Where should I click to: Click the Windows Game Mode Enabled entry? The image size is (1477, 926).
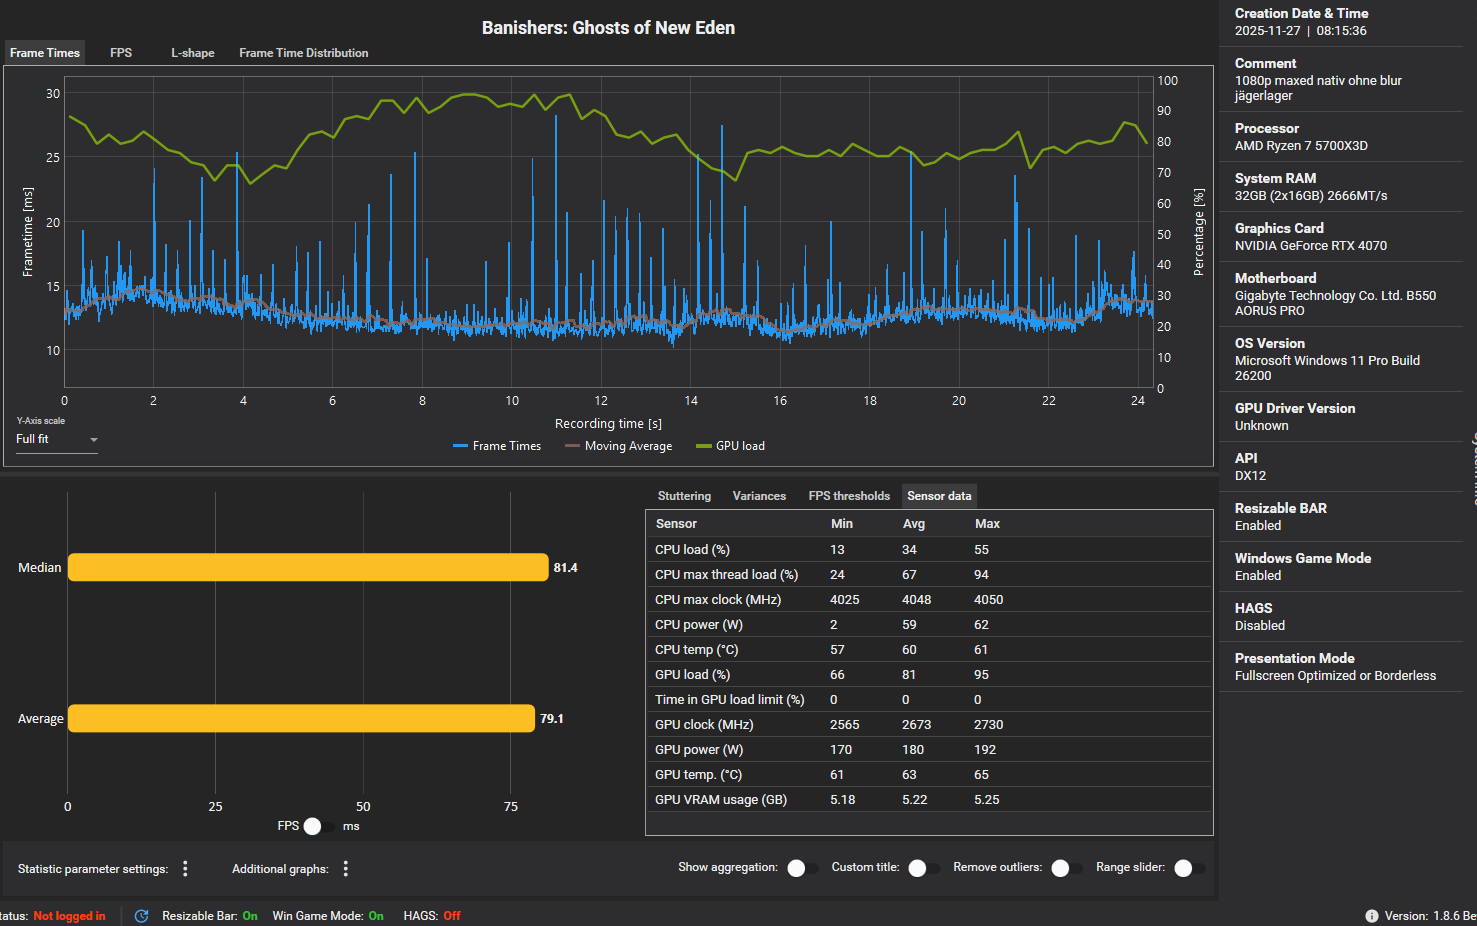pyautogui.click(x=1258, y=576)
